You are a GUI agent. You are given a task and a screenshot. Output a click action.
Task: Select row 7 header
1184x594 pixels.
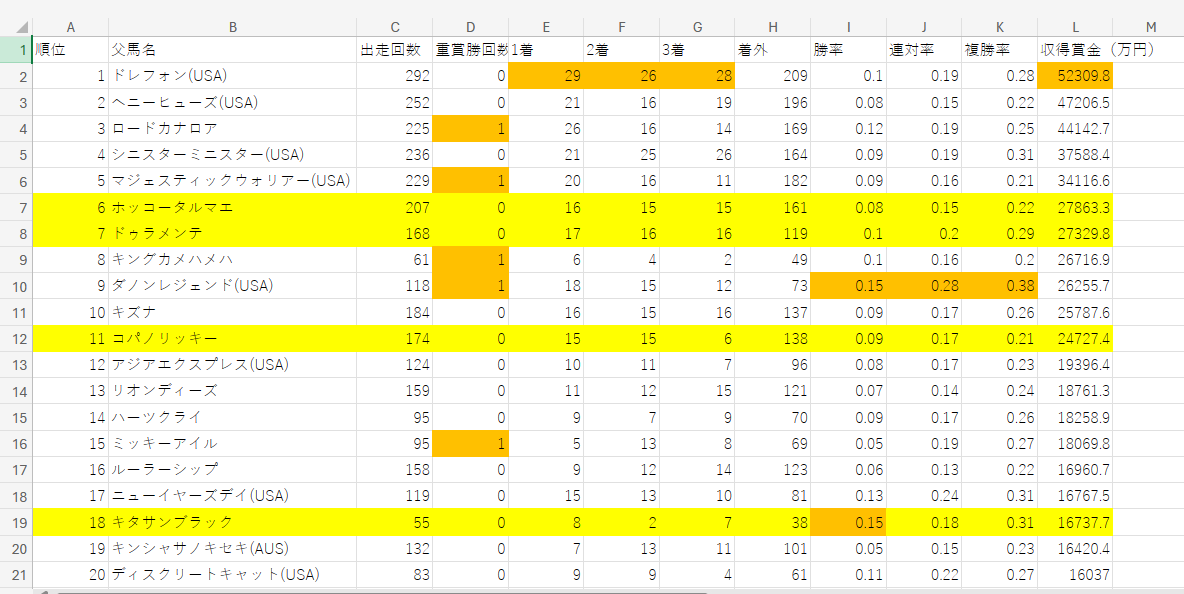click(x=16, y=207)
